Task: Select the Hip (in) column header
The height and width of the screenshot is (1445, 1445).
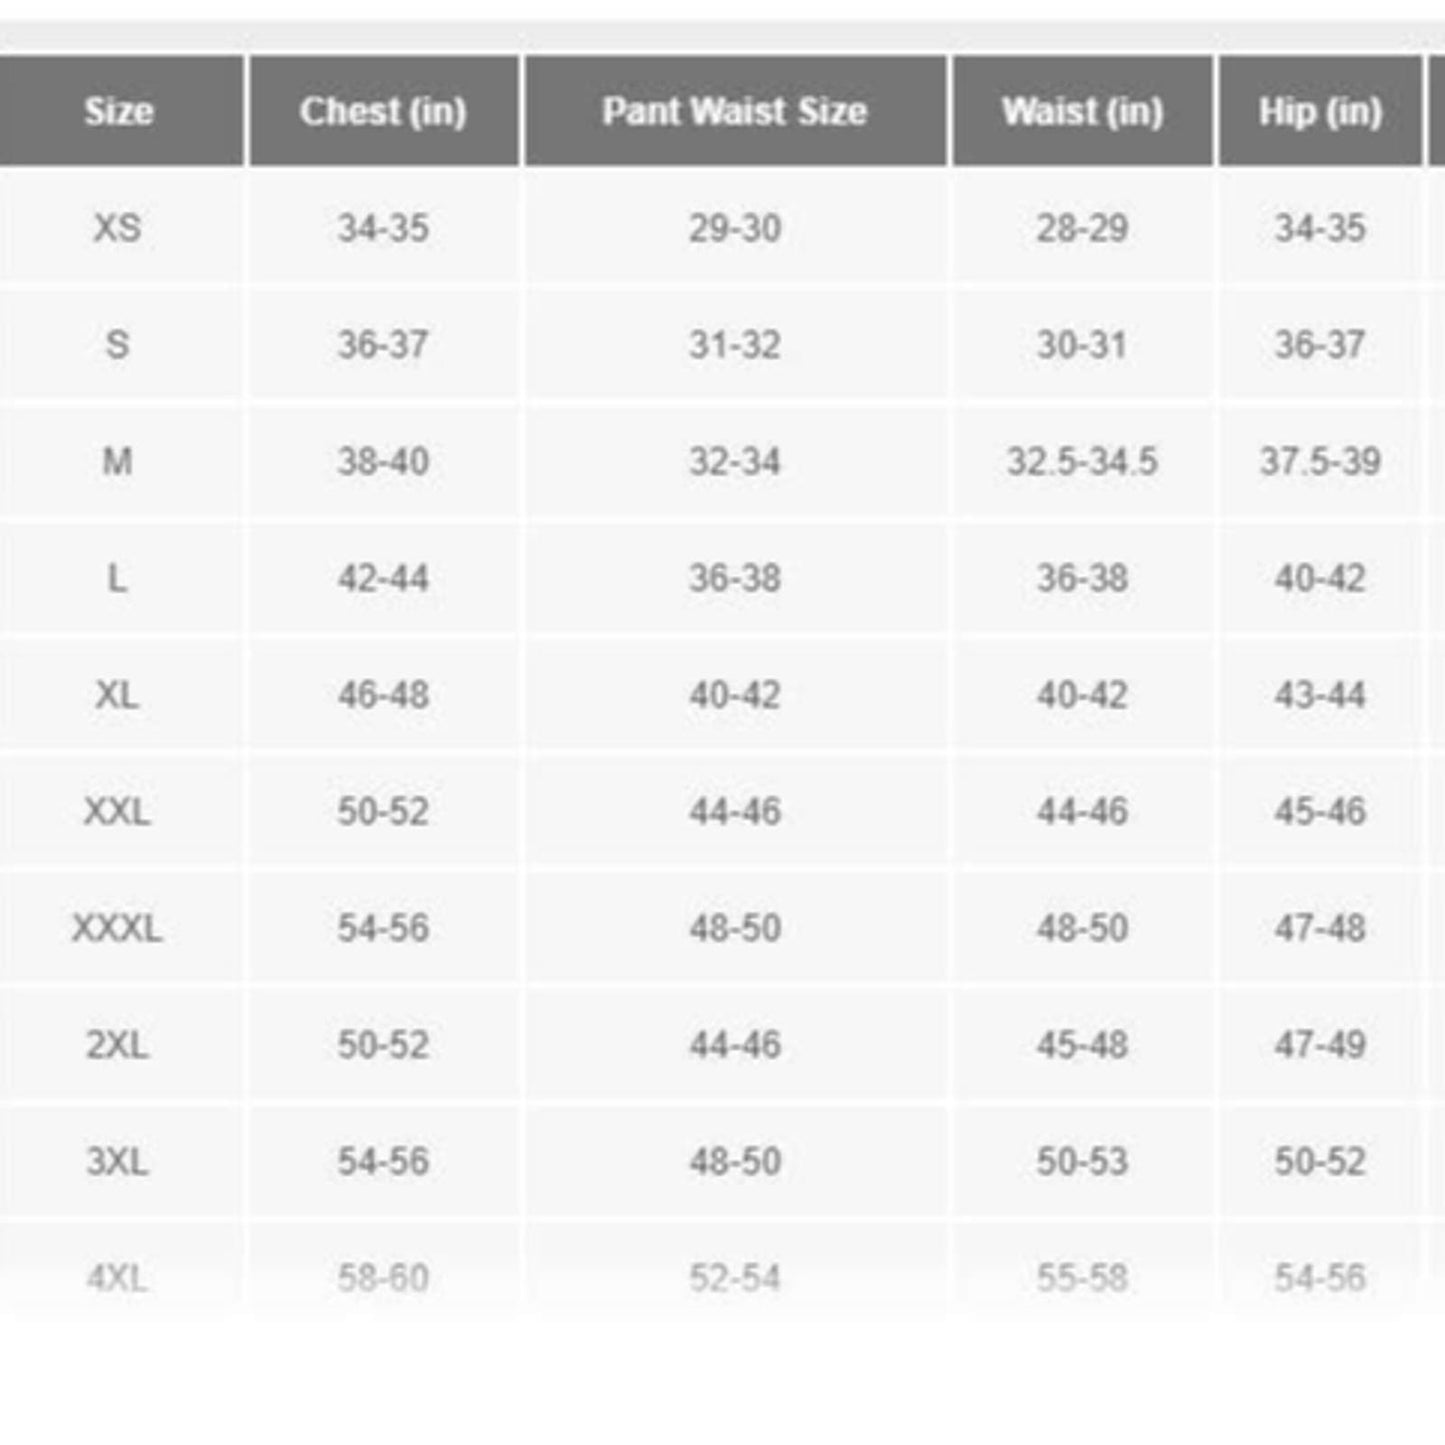Action: tap(1320, 111)
